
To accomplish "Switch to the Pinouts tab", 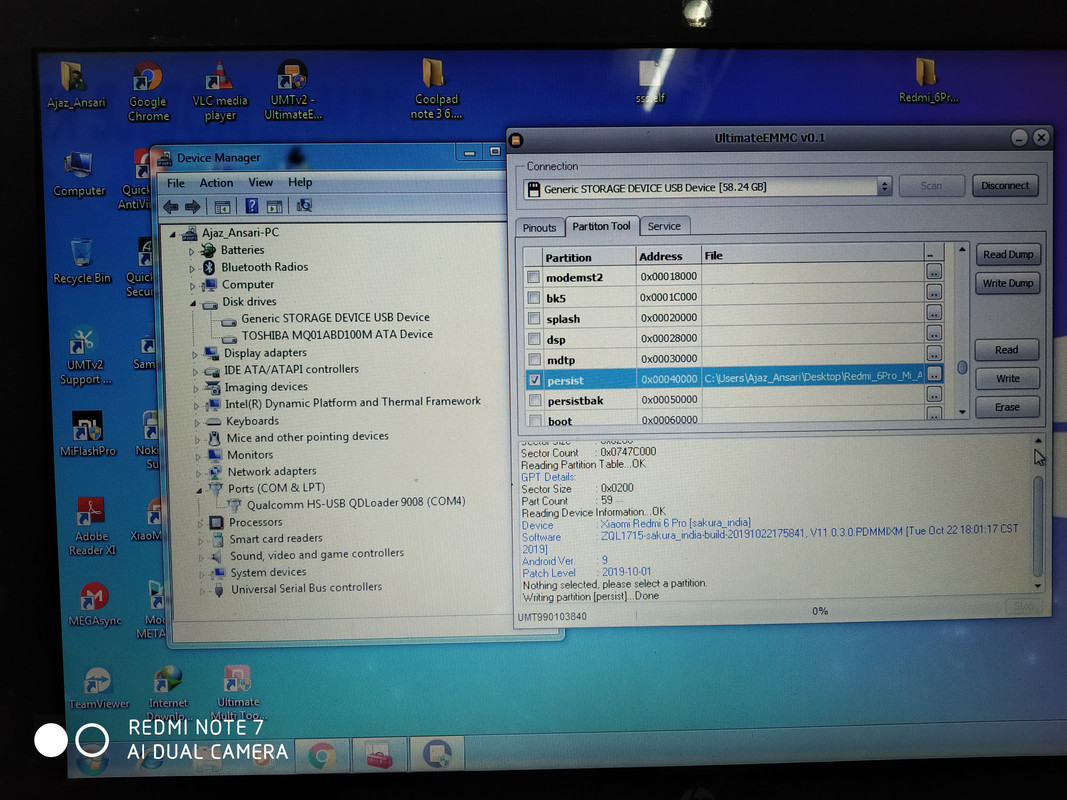I will [540, 227].
